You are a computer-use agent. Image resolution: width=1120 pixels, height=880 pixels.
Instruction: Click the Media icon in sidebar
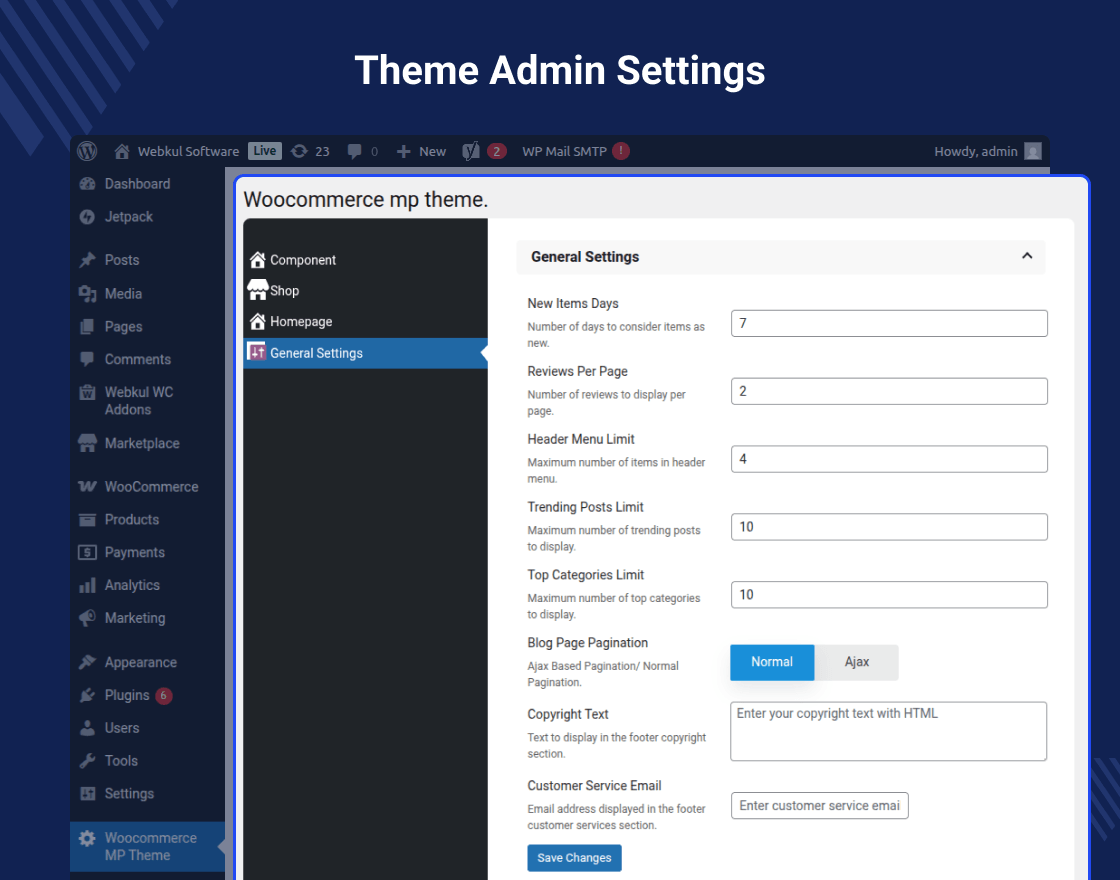pos(87,294)
